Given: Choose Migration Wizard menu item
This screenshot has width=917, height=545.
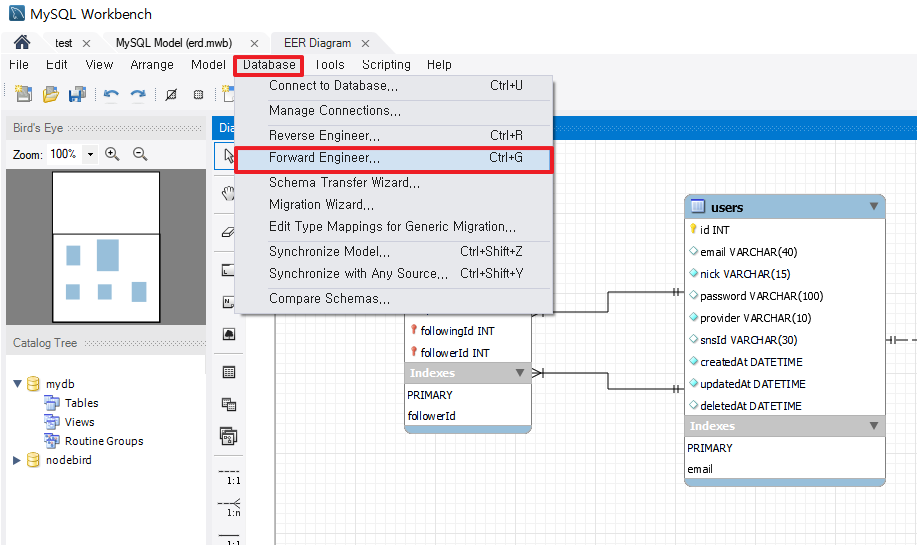Looking at the screenshot, I should [393, 205].
